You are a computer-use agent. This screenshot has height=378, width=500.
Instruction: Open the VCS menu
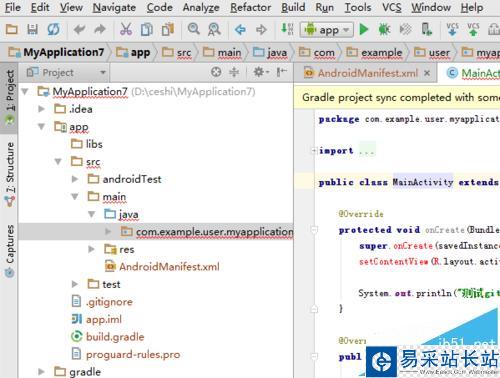[392, 7]
